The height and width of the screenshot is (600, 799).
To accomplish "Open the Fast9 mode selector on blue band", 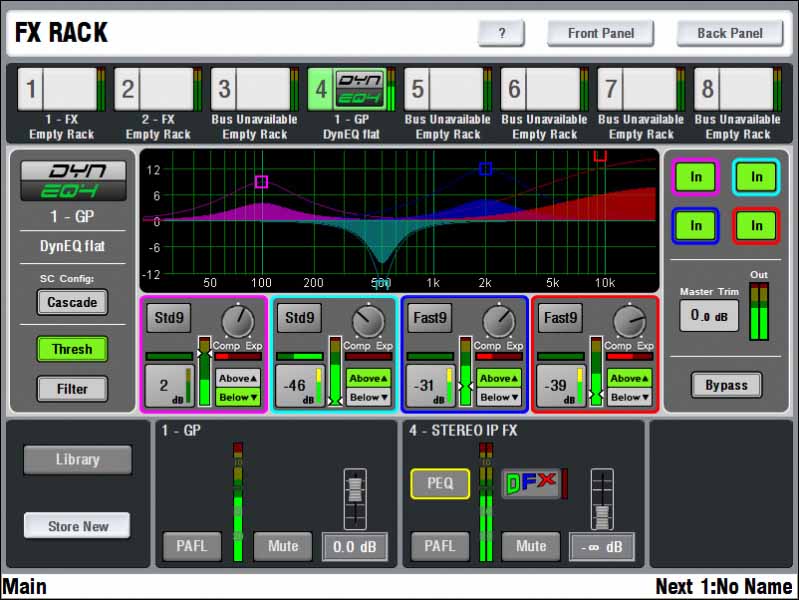I will (427, 319).
